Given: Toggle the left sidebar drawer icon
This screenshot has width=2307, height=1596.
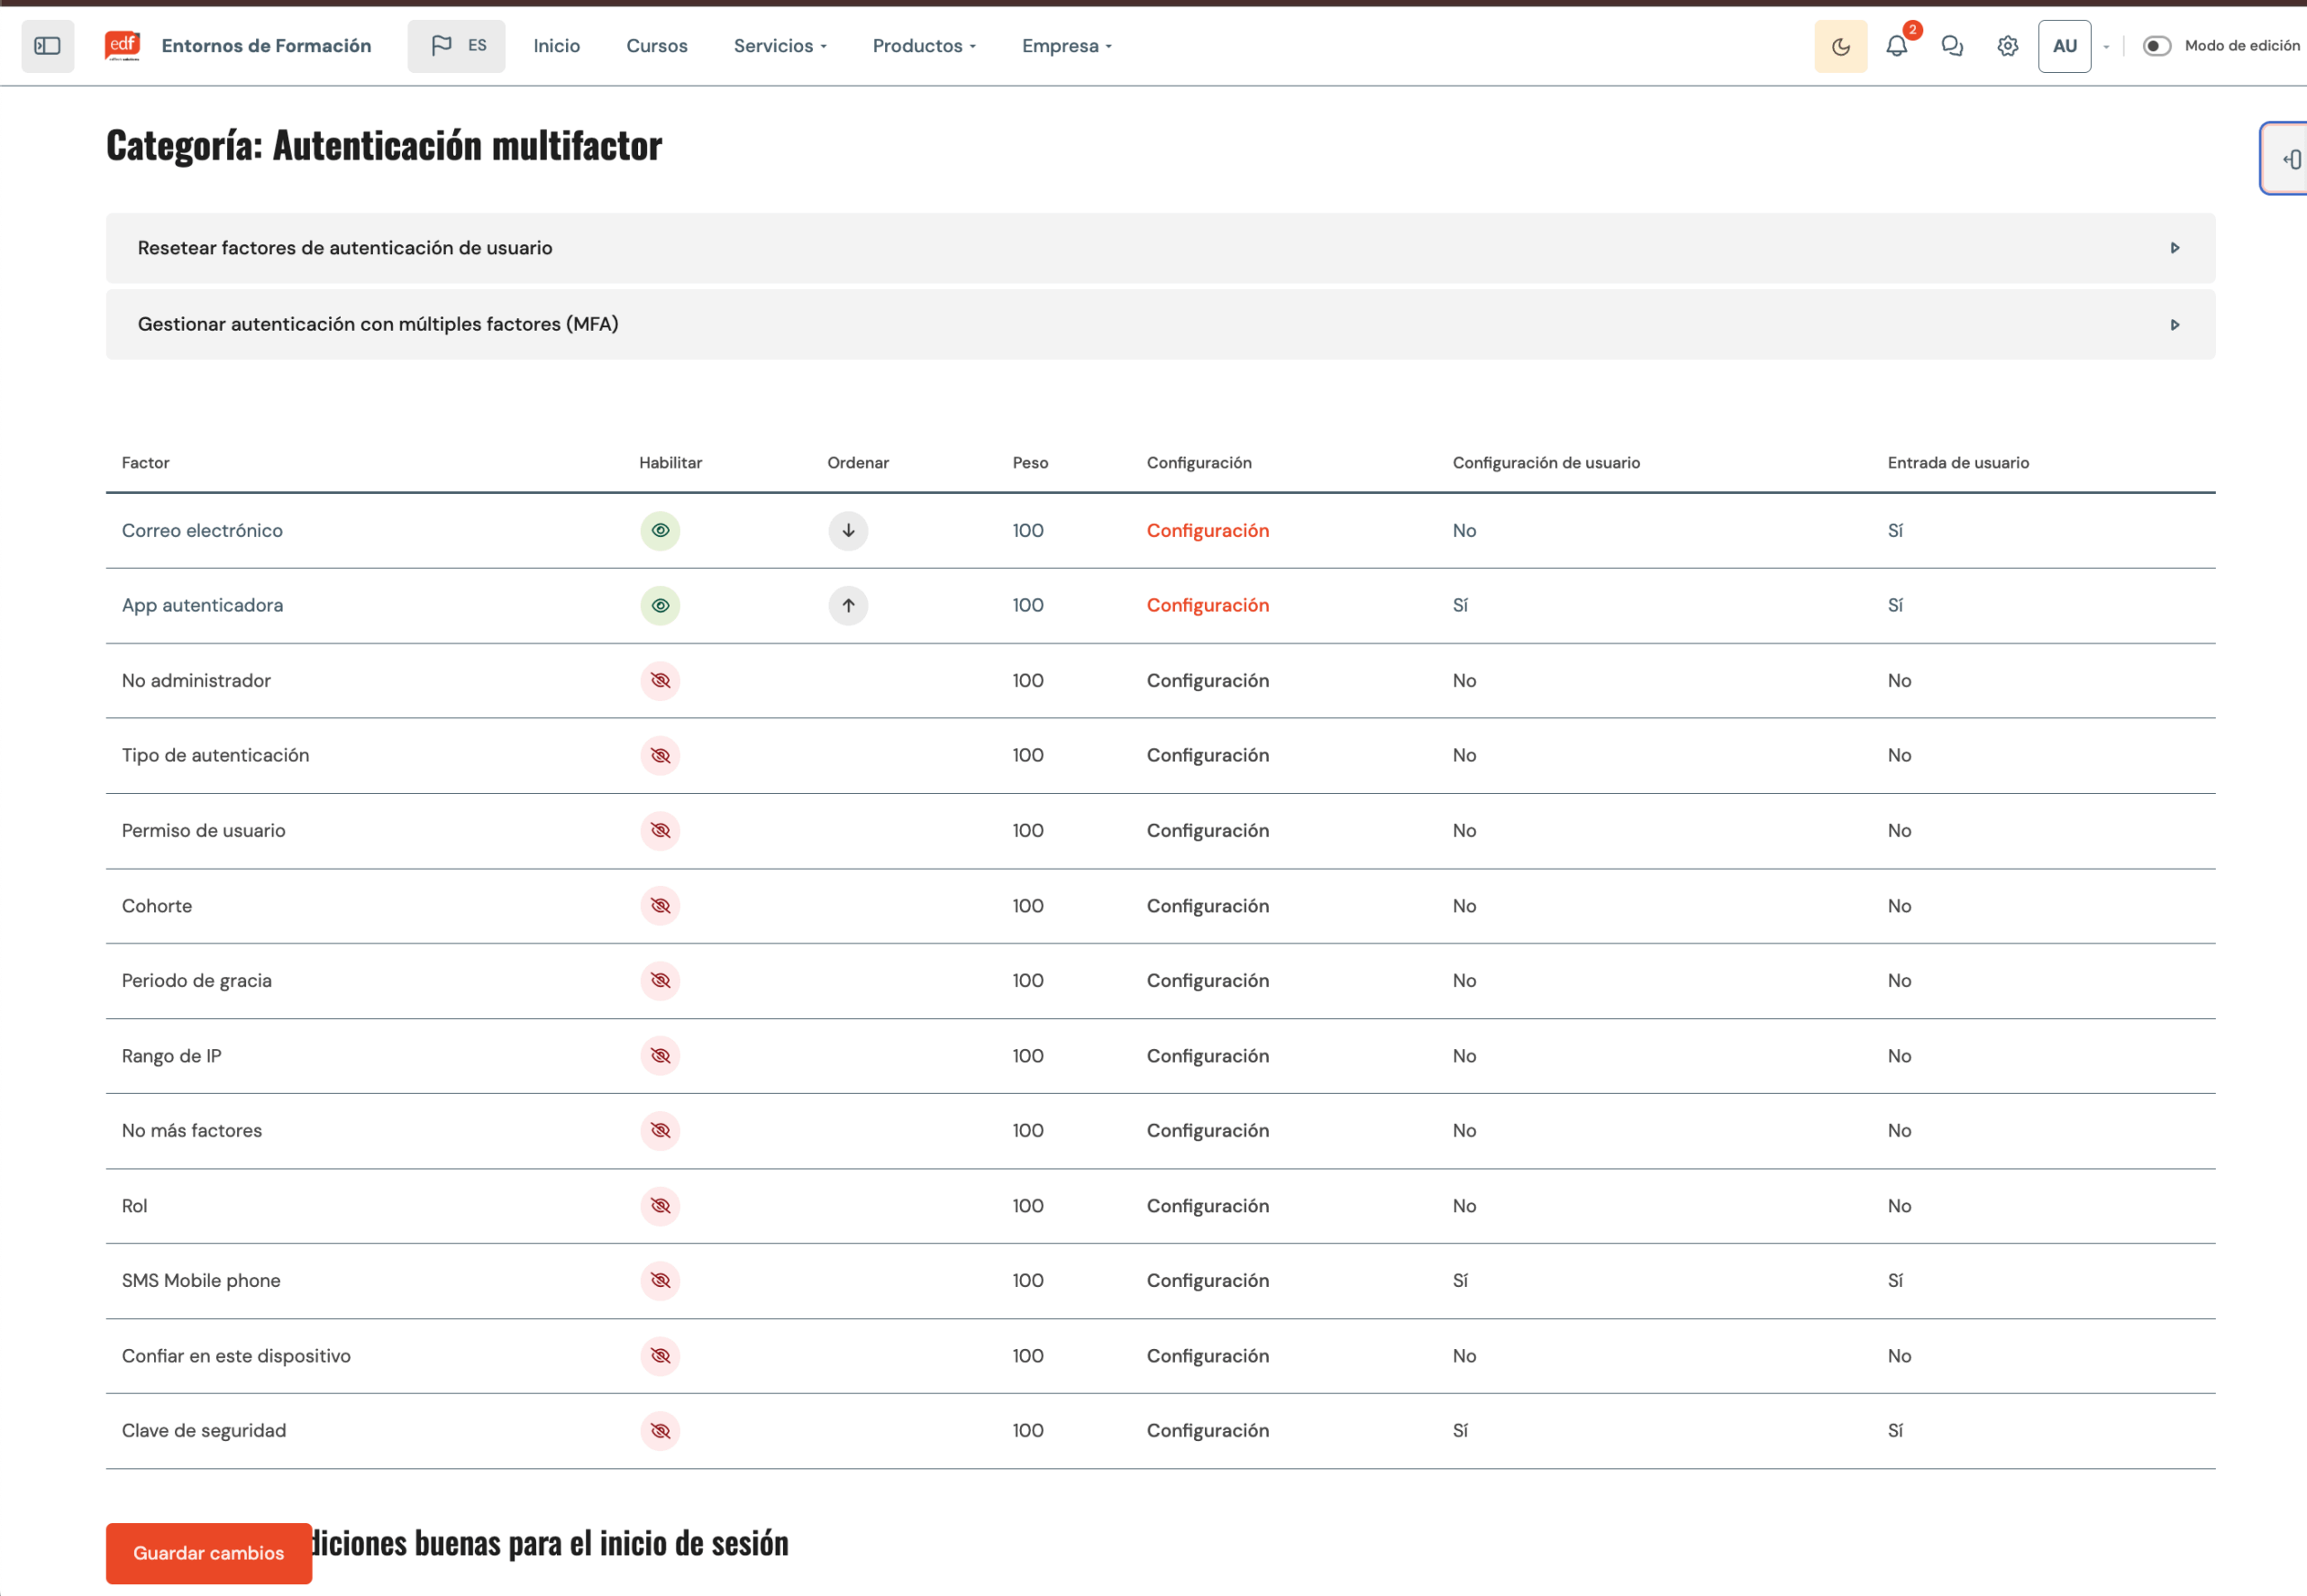Looking at the screenshot, I should (47, 46).
